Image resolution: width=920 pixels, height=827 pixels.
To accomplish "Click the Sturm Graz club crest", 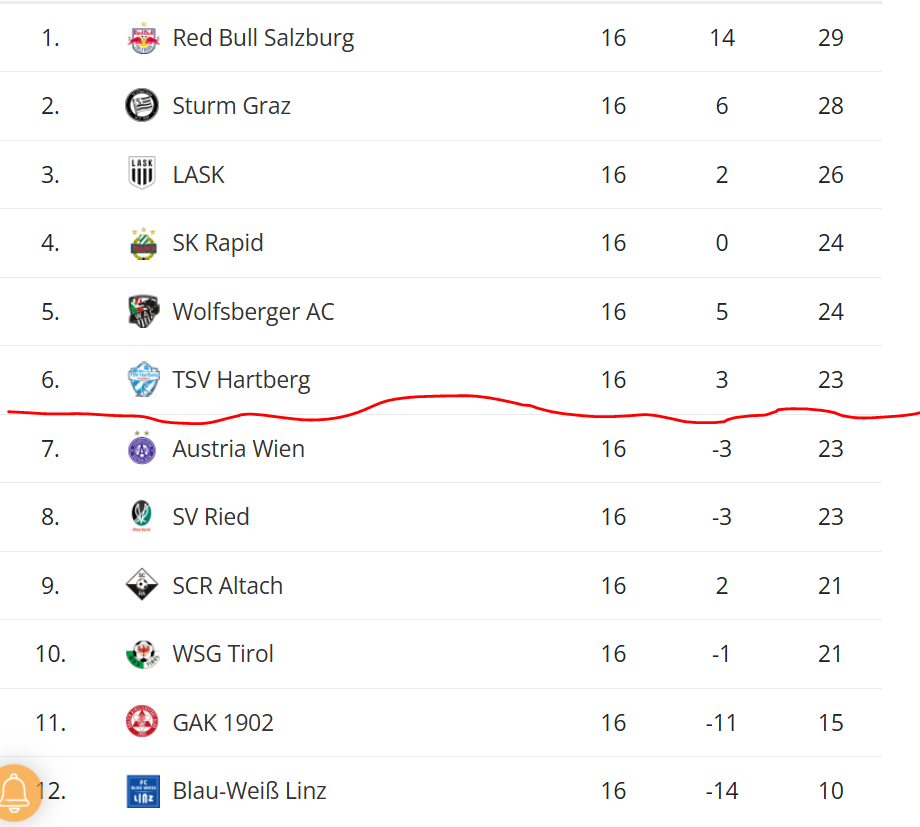I will pyautogui.click(x=143, y=106).
